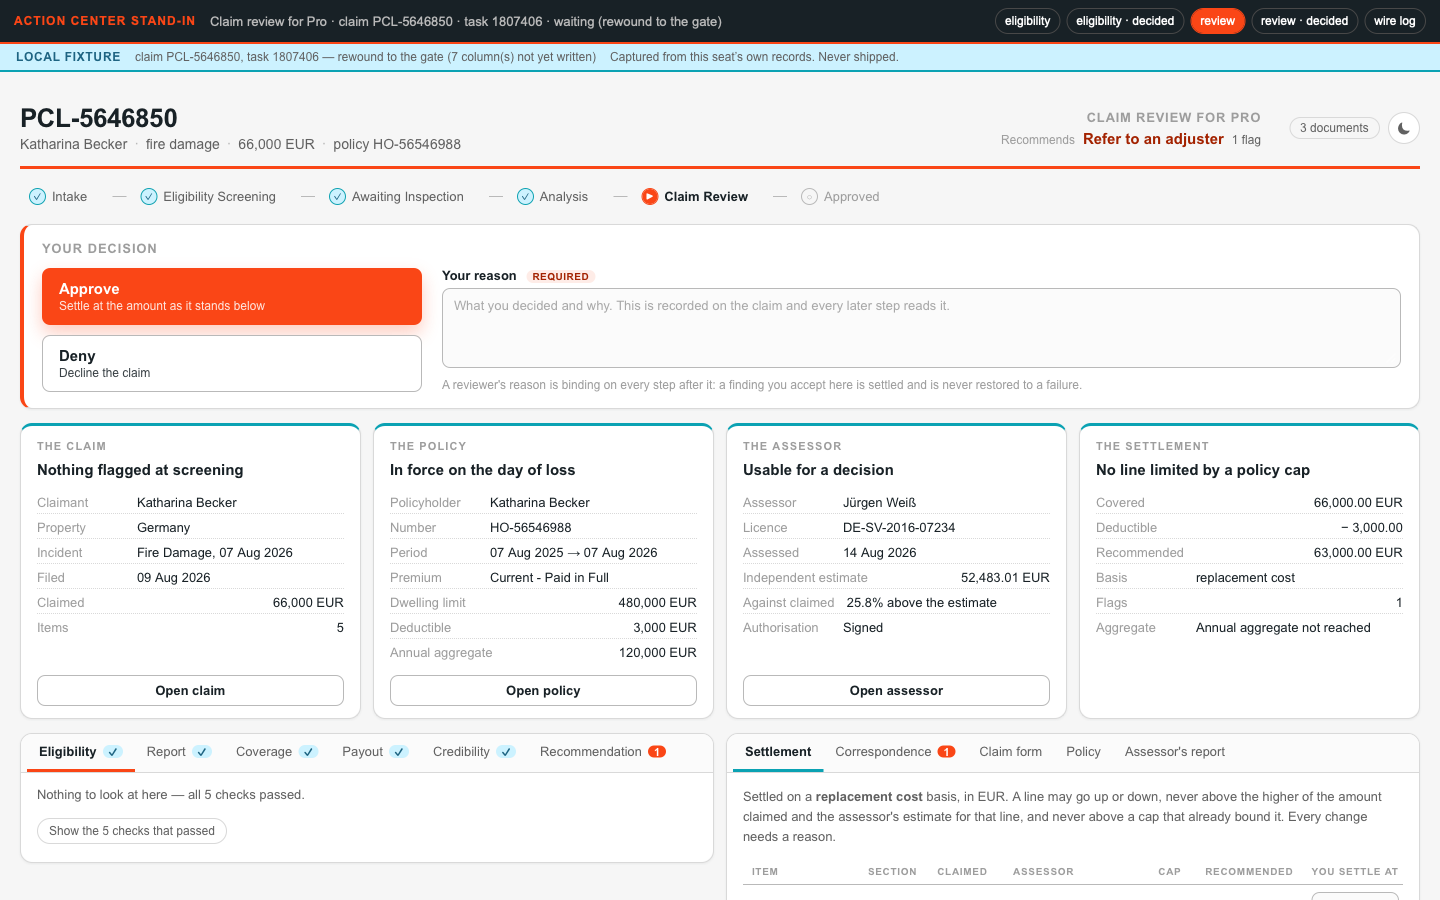Click the Correspondence tab's red count badge
Screen dimensions: 1440x900
pos(946,752)
